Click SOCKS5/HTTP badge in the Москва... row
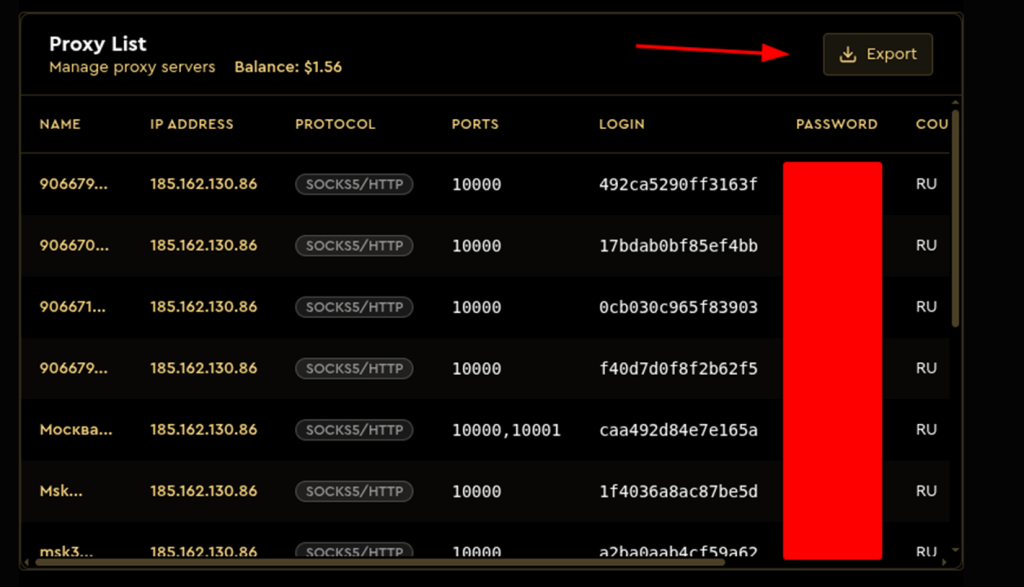The width and height of the screenshot is (1024, 587). click(x=354, y=430)
